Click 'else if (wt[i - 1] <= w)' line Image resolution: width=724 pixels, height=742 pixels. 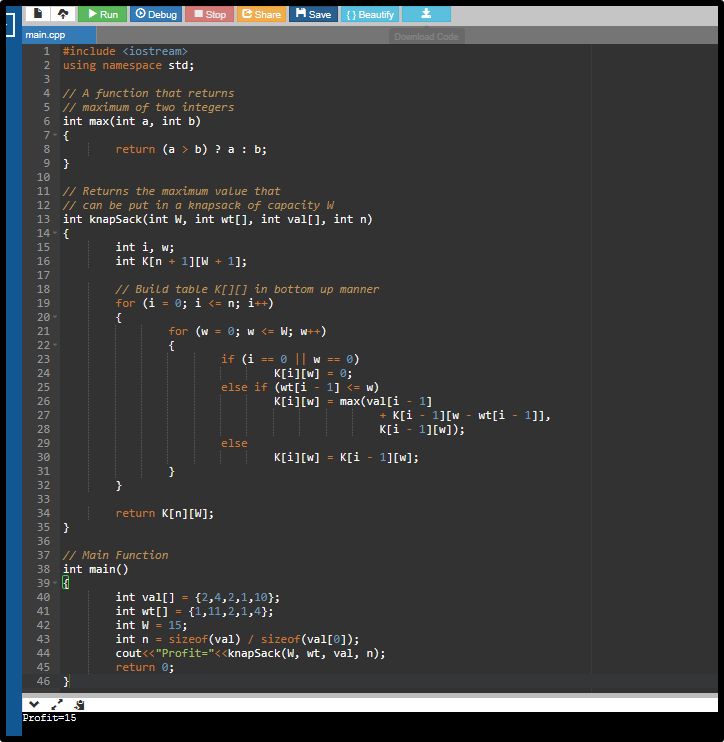tap(300, 387)
